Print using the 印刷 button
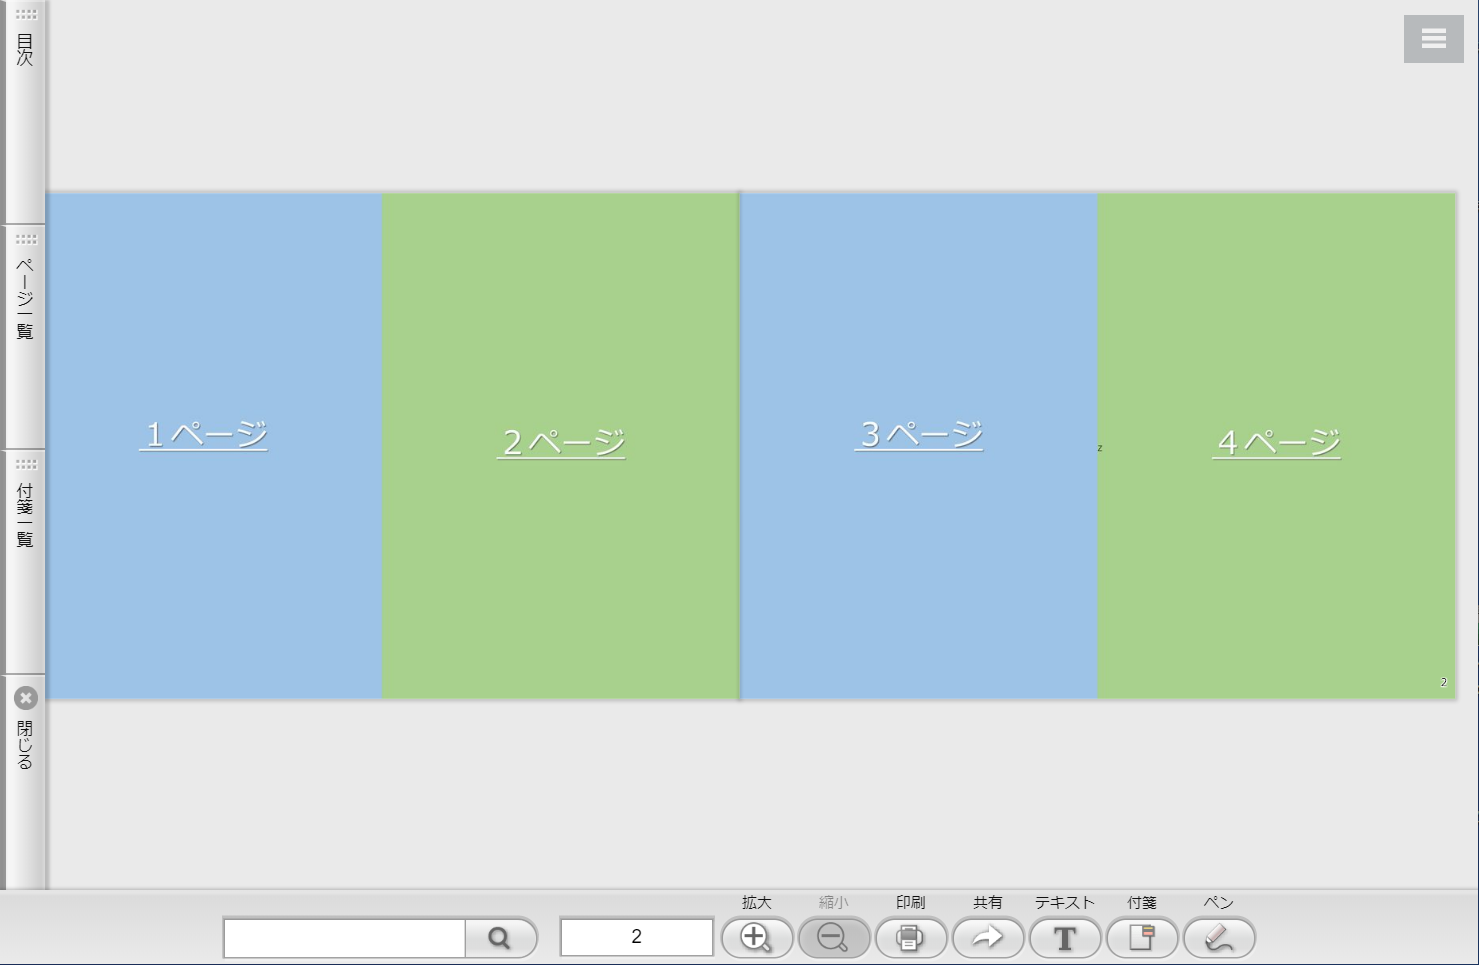This screenshot has height=965, width=1479. (911, 937)
